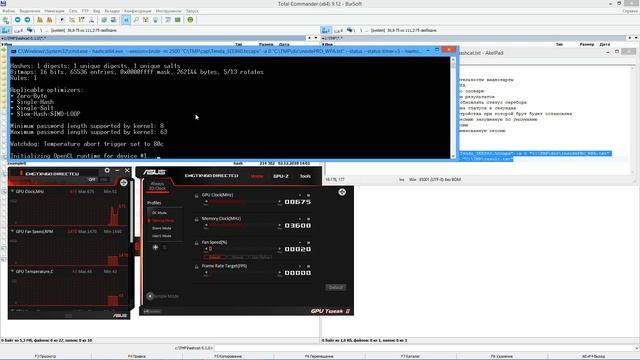Screen dimensions: 640x360
Task: Click F7 Каталог button
Action: pyautogui.click(x=411, y=356)
